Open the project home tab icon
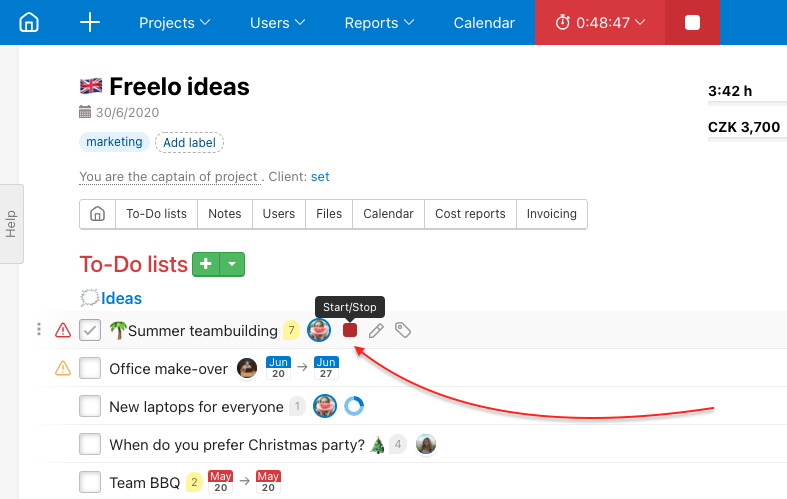Screen dimensions: 787x499 (97, 214)
